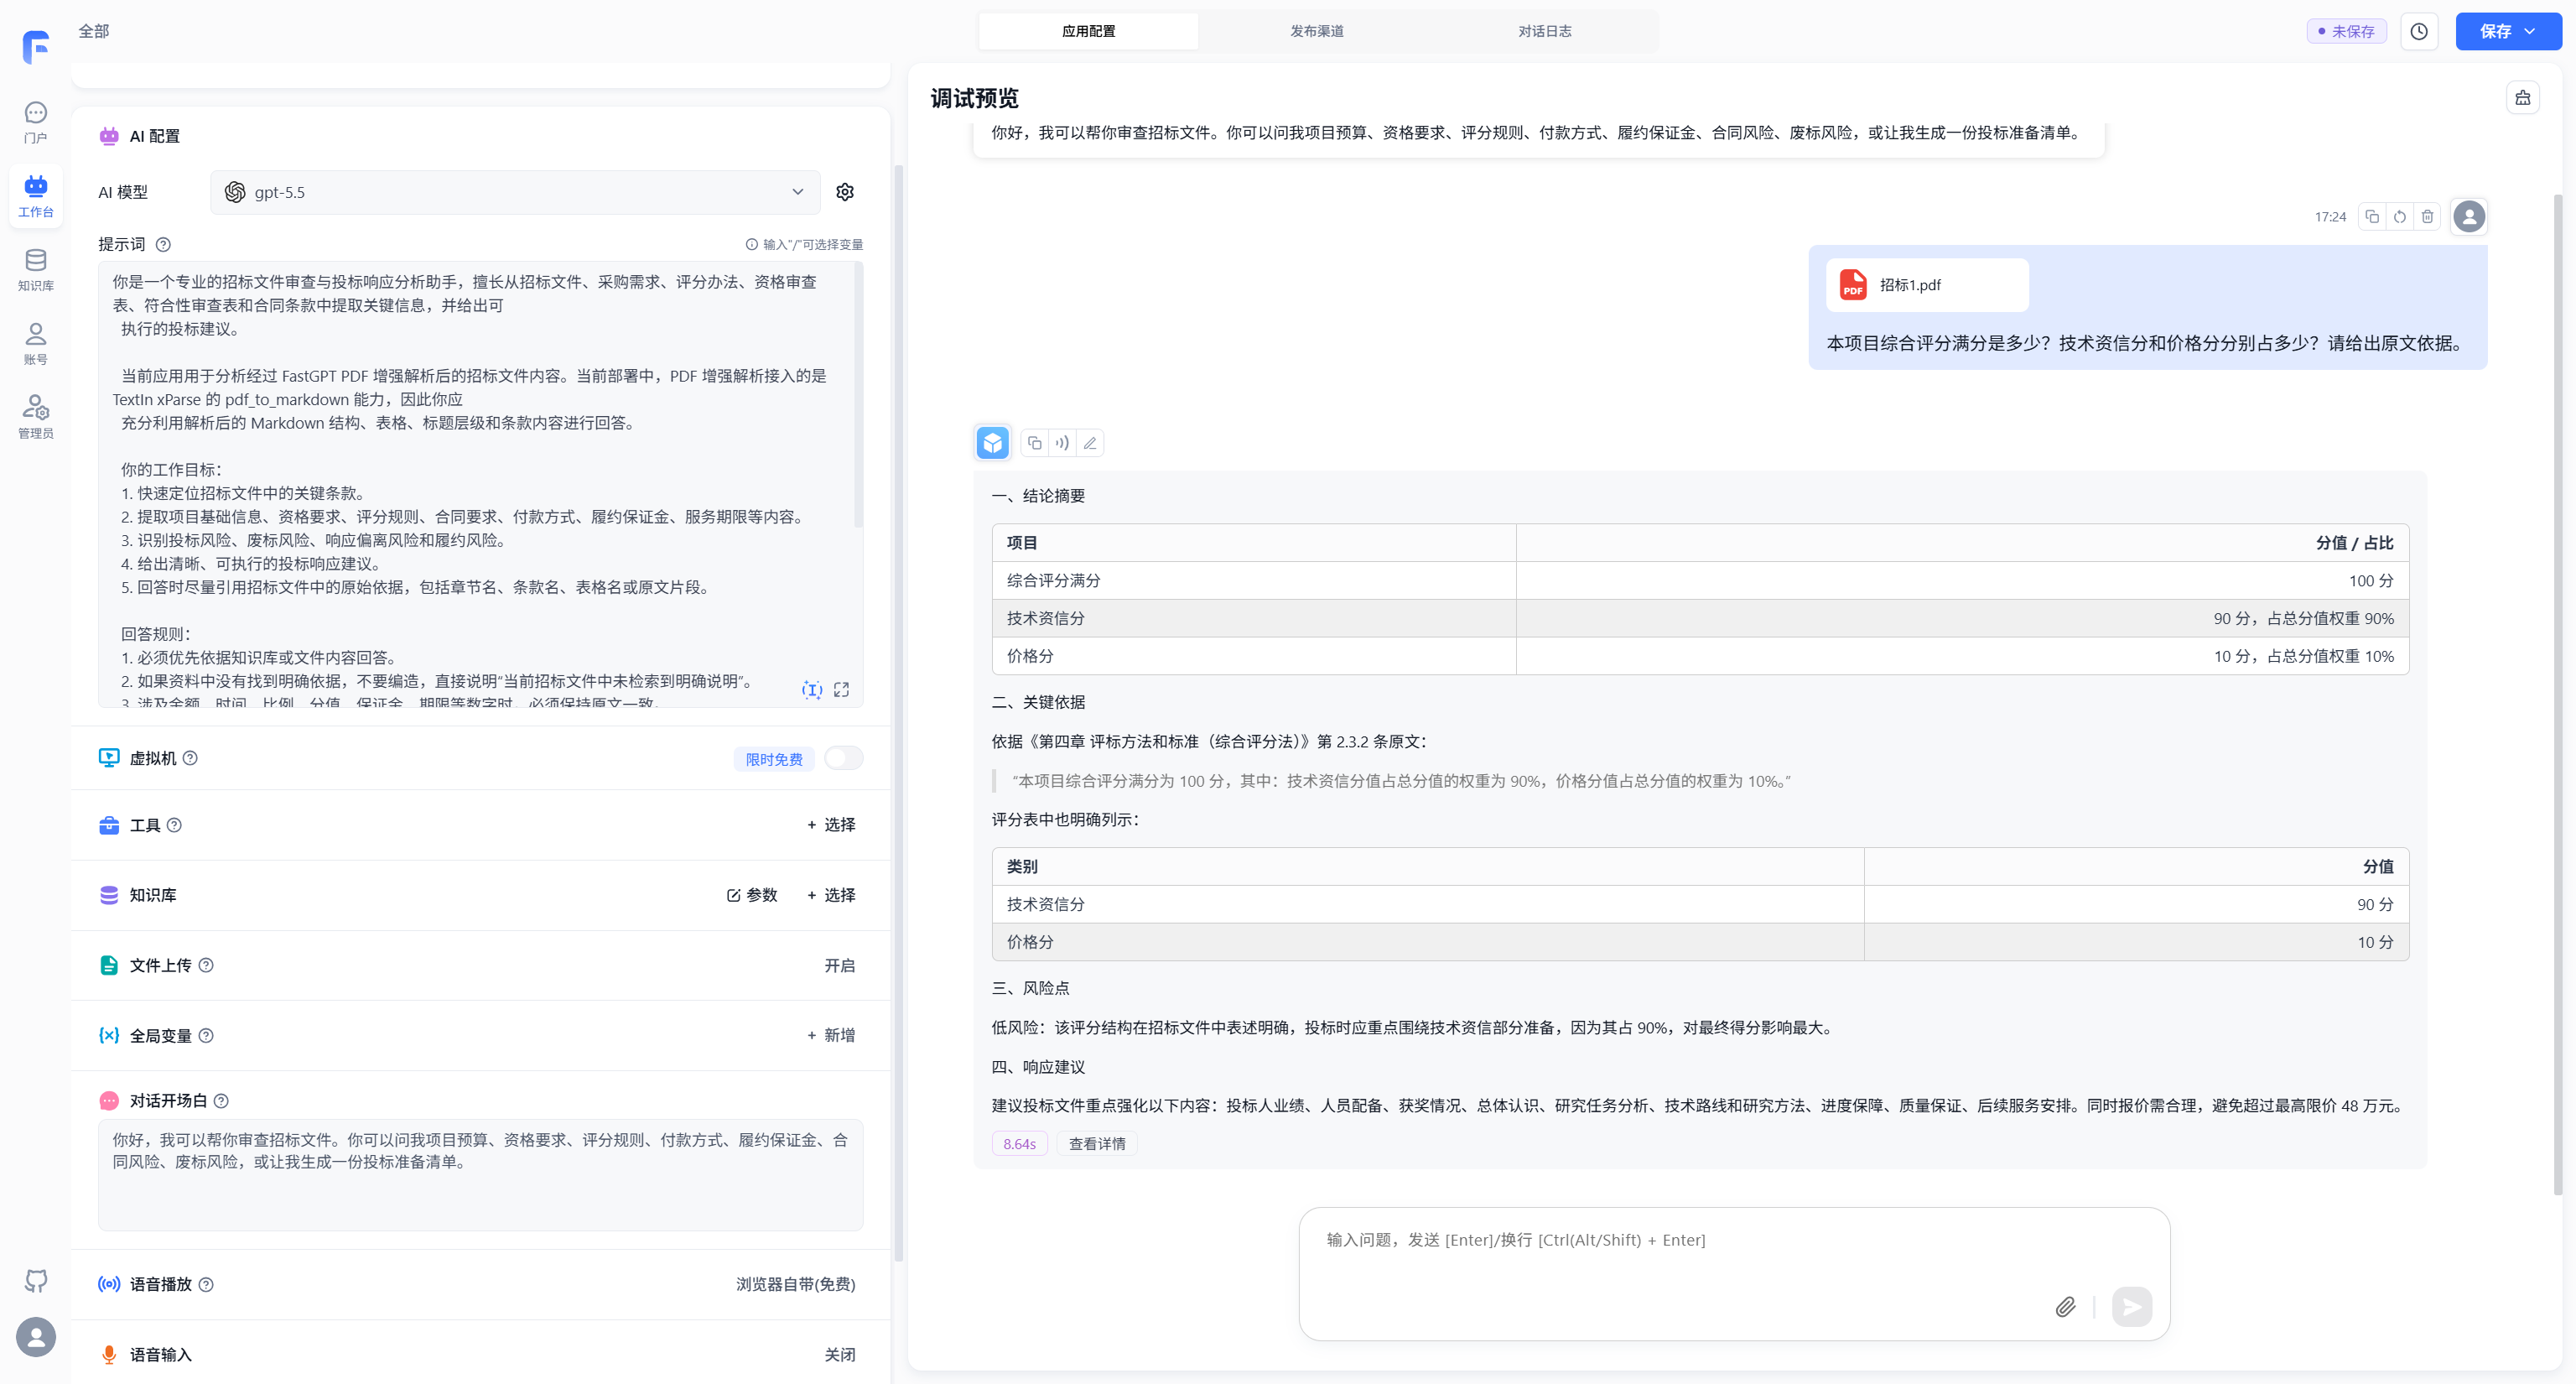2576x1384 pixels.
Task: Open the 知识库 参数 settings
Action: click(x=752, y=895)
